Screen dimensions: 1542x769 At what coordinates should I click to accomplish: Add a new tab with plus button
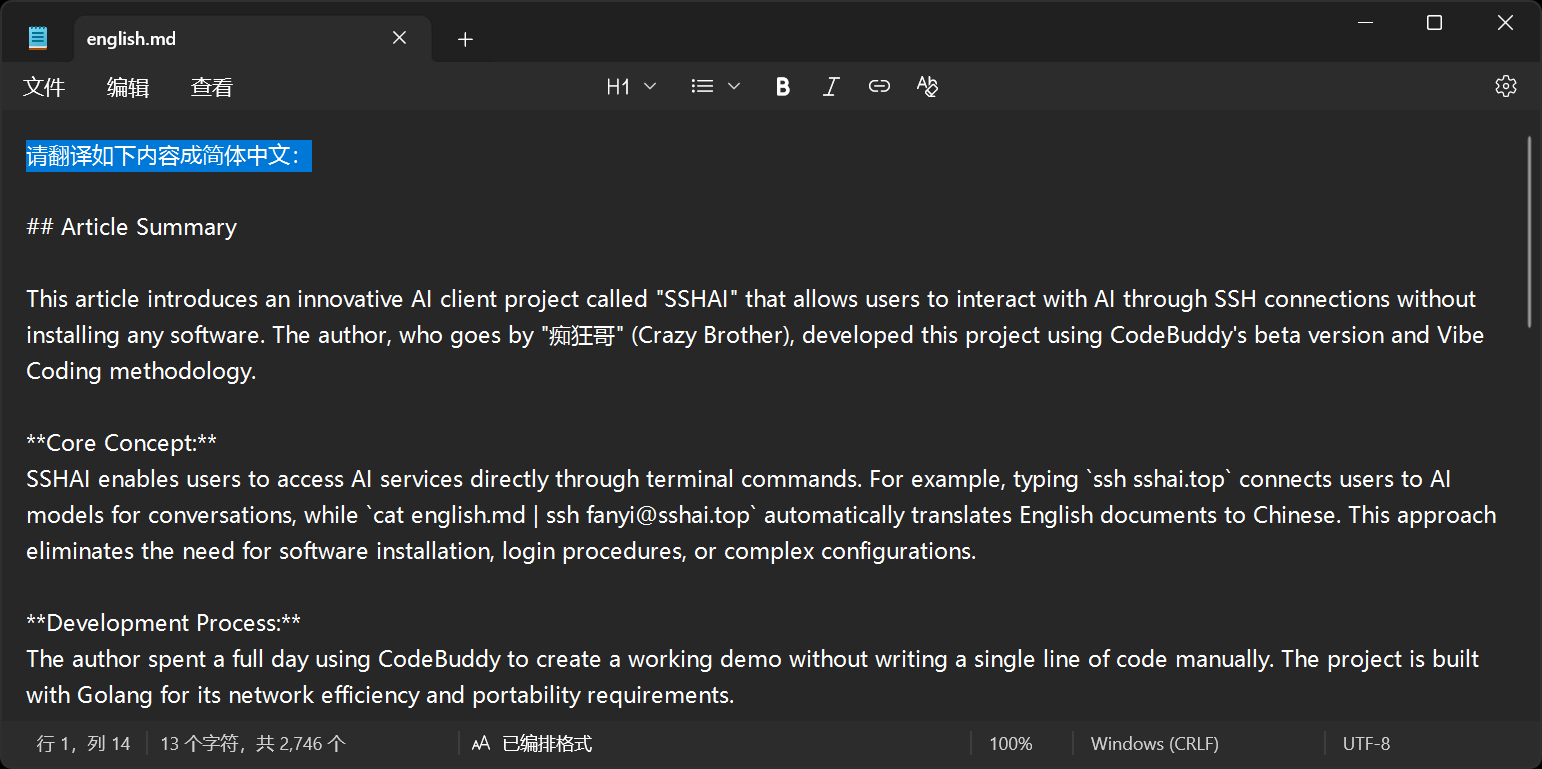[x=465, y=39]
